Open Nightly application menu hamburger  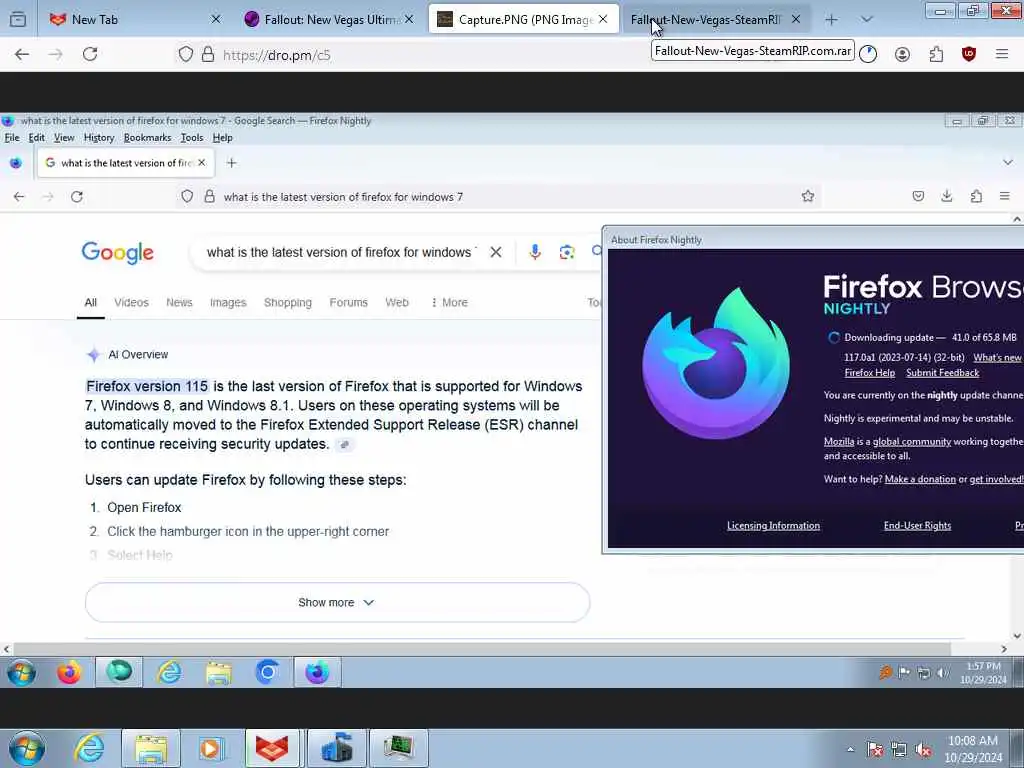pyautogui.click(x=1005, y=196)
